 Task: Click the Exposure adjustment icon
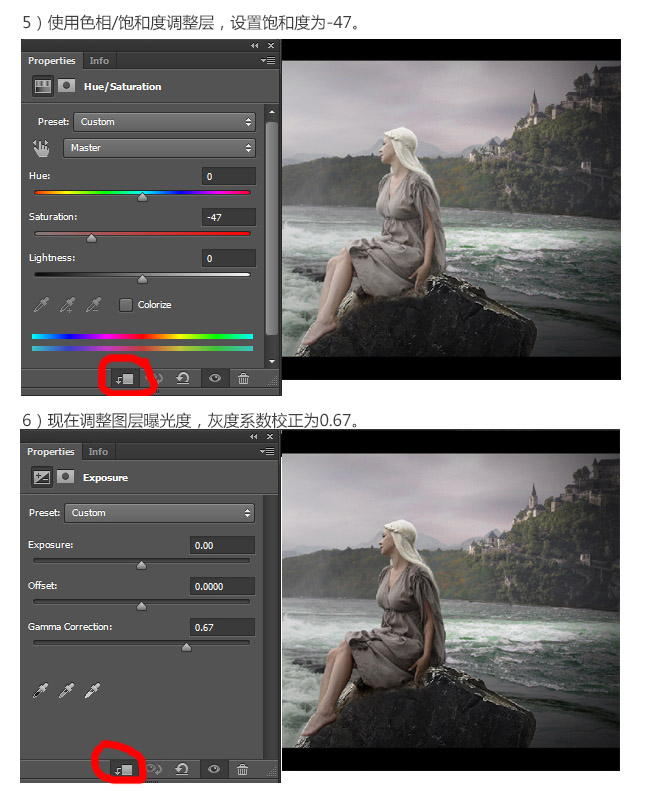41,477
